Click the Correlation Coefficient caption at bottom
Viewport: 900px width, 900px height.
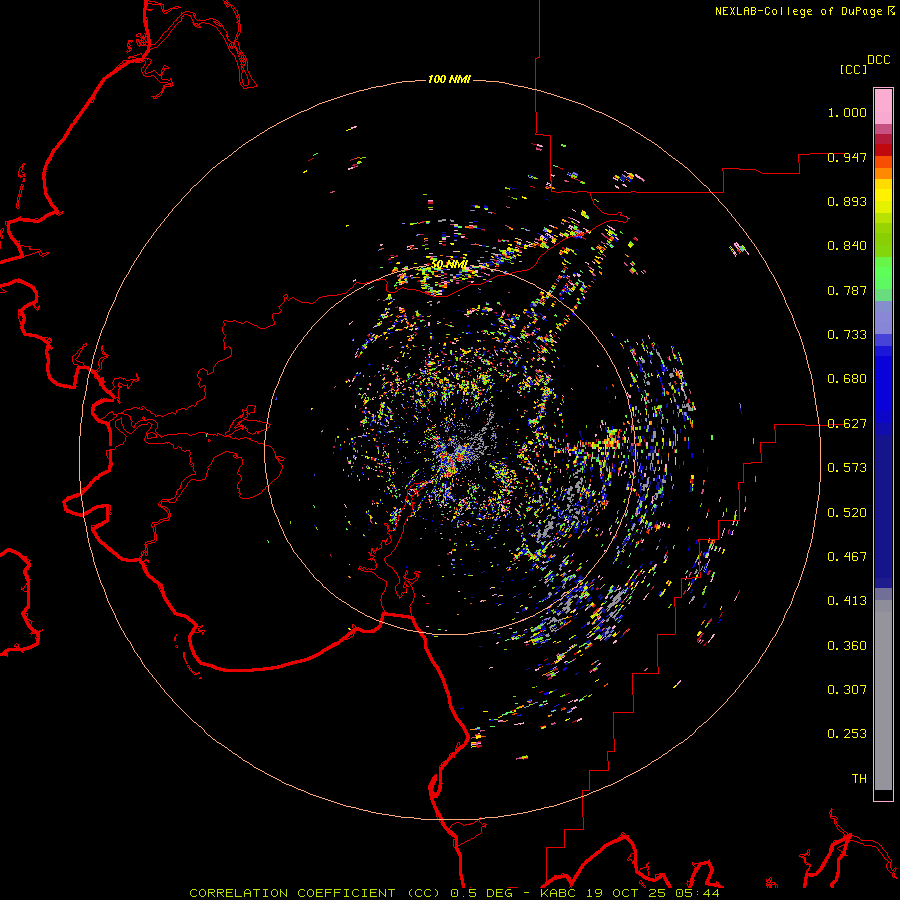click(x=454, y=893)
